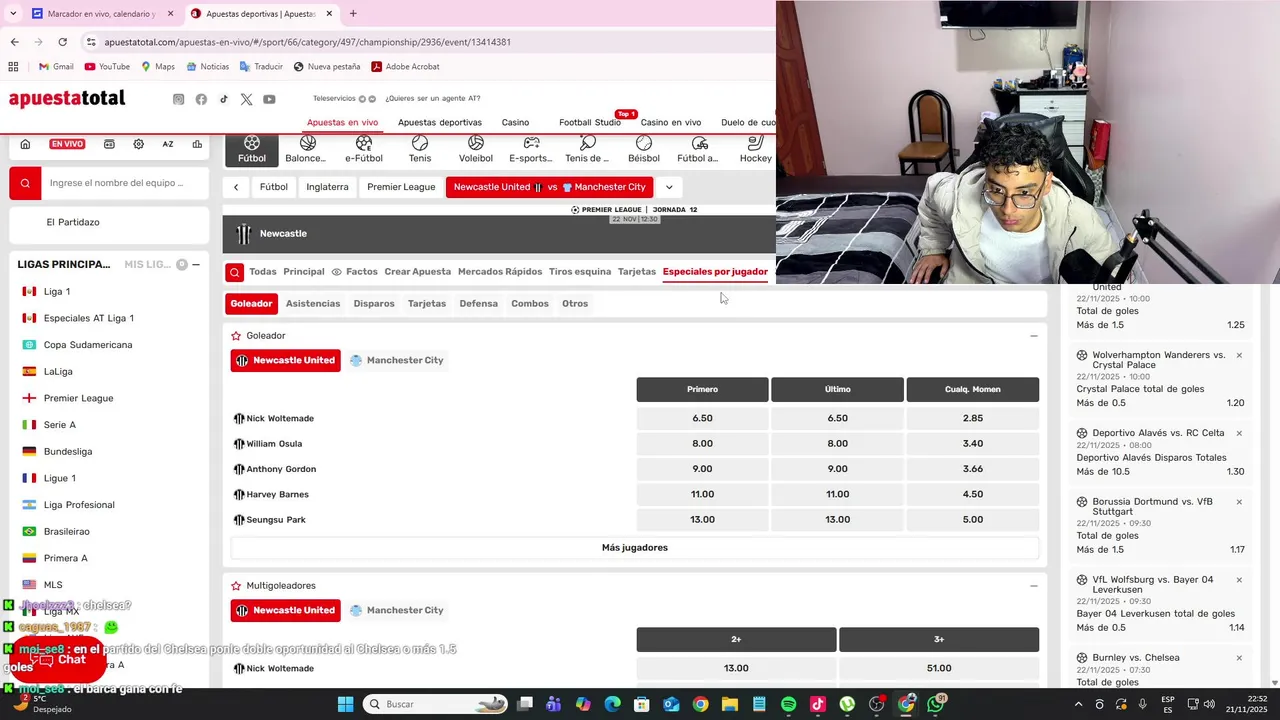The width and height of the screenshot is (1280, 720).
Task: Open the apuestatotal Facebook icon
Action: [x=201, y=99]
